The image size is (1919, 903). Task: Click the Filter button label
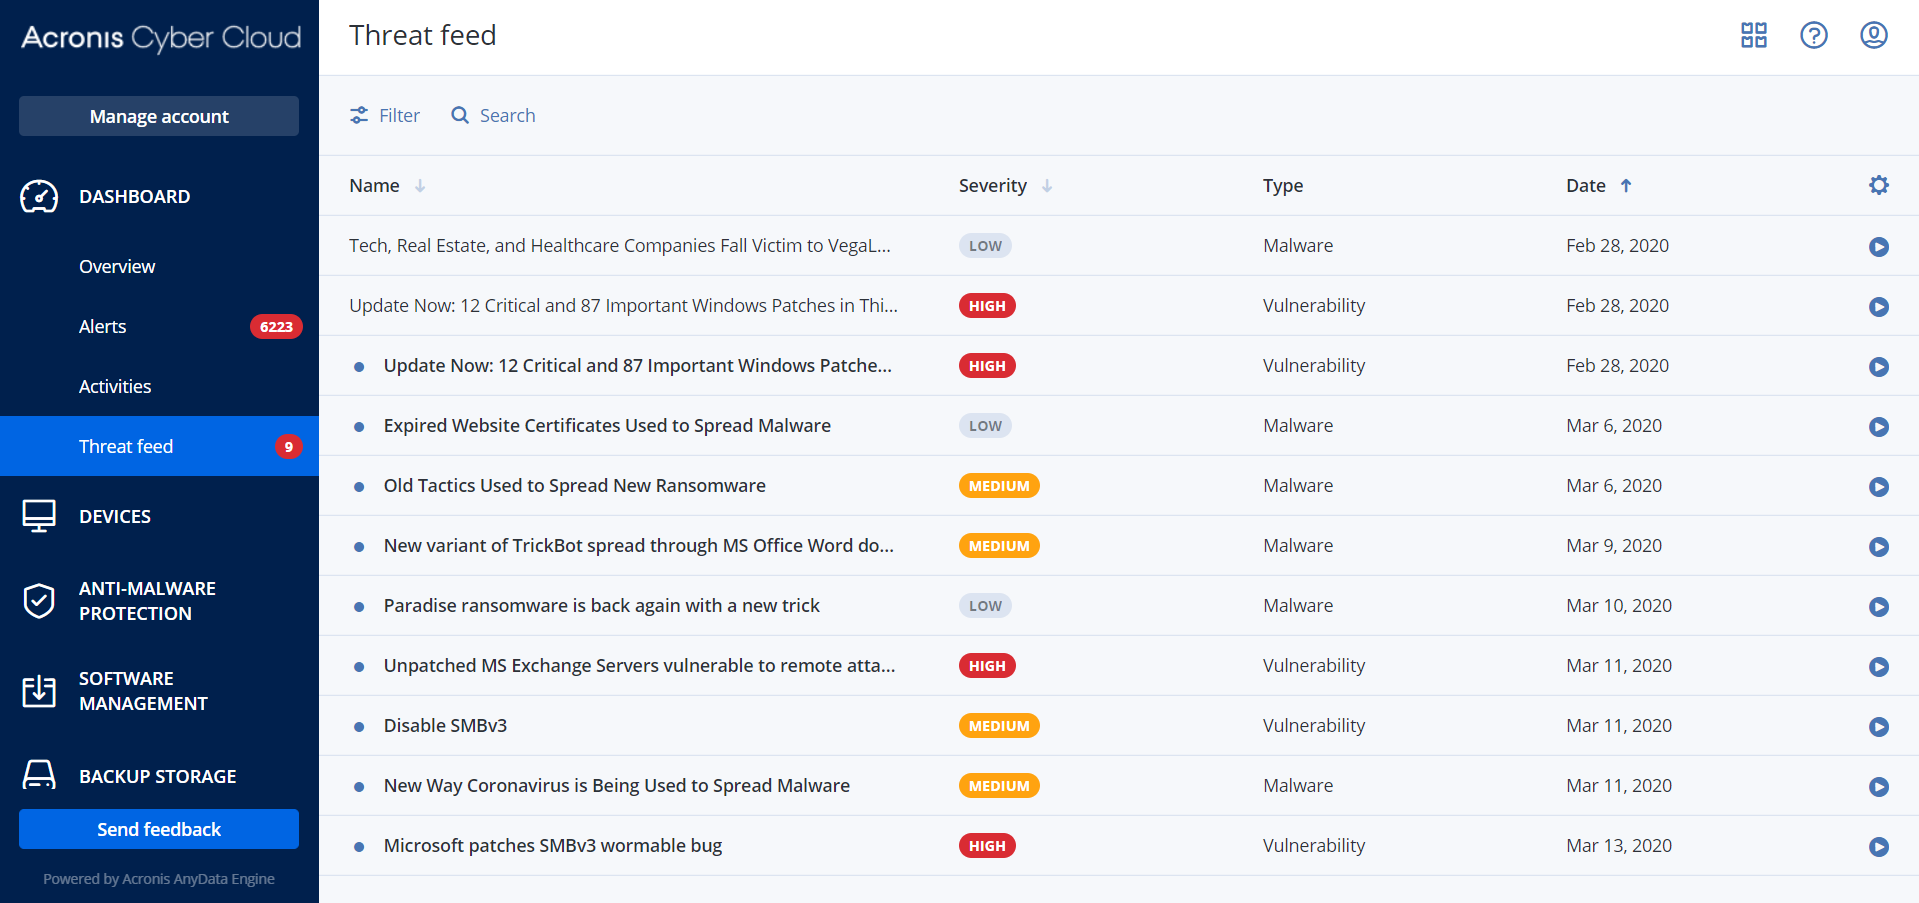399,116
